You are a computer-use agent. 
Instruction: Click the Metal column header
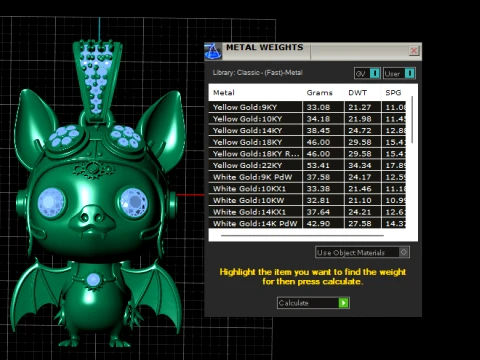[224, 93]
